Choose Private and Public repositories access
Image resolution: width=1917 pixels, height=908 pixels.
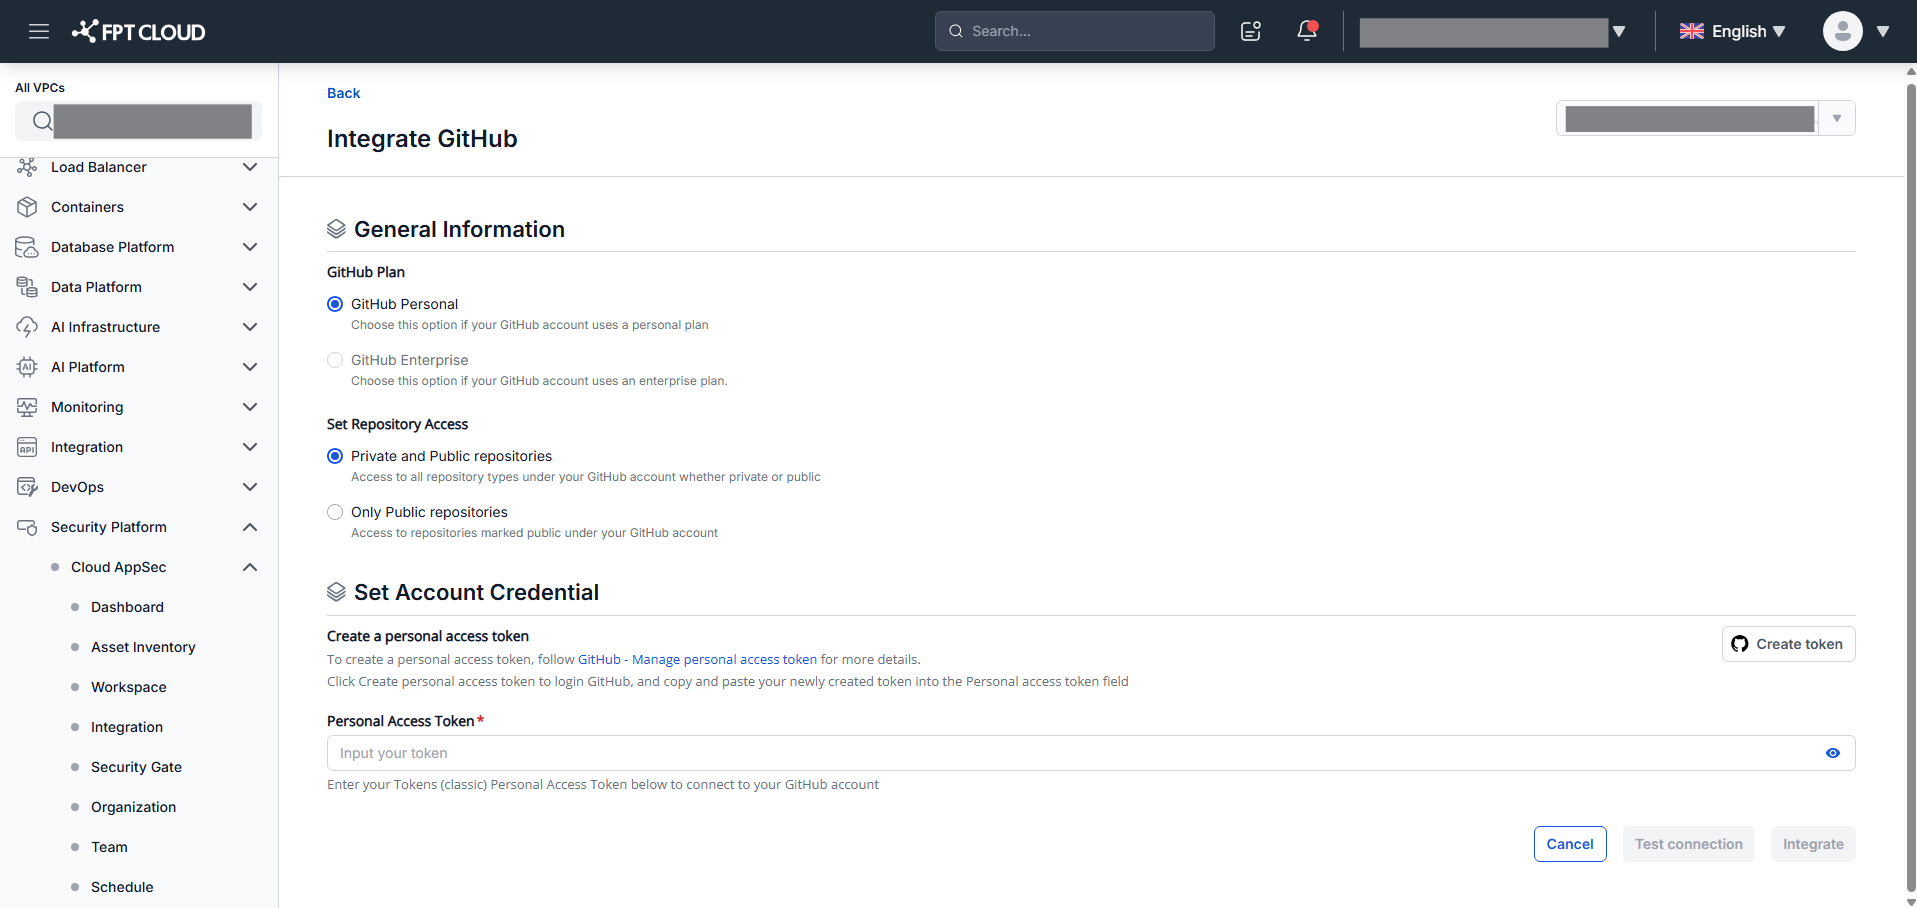[335, 456]
